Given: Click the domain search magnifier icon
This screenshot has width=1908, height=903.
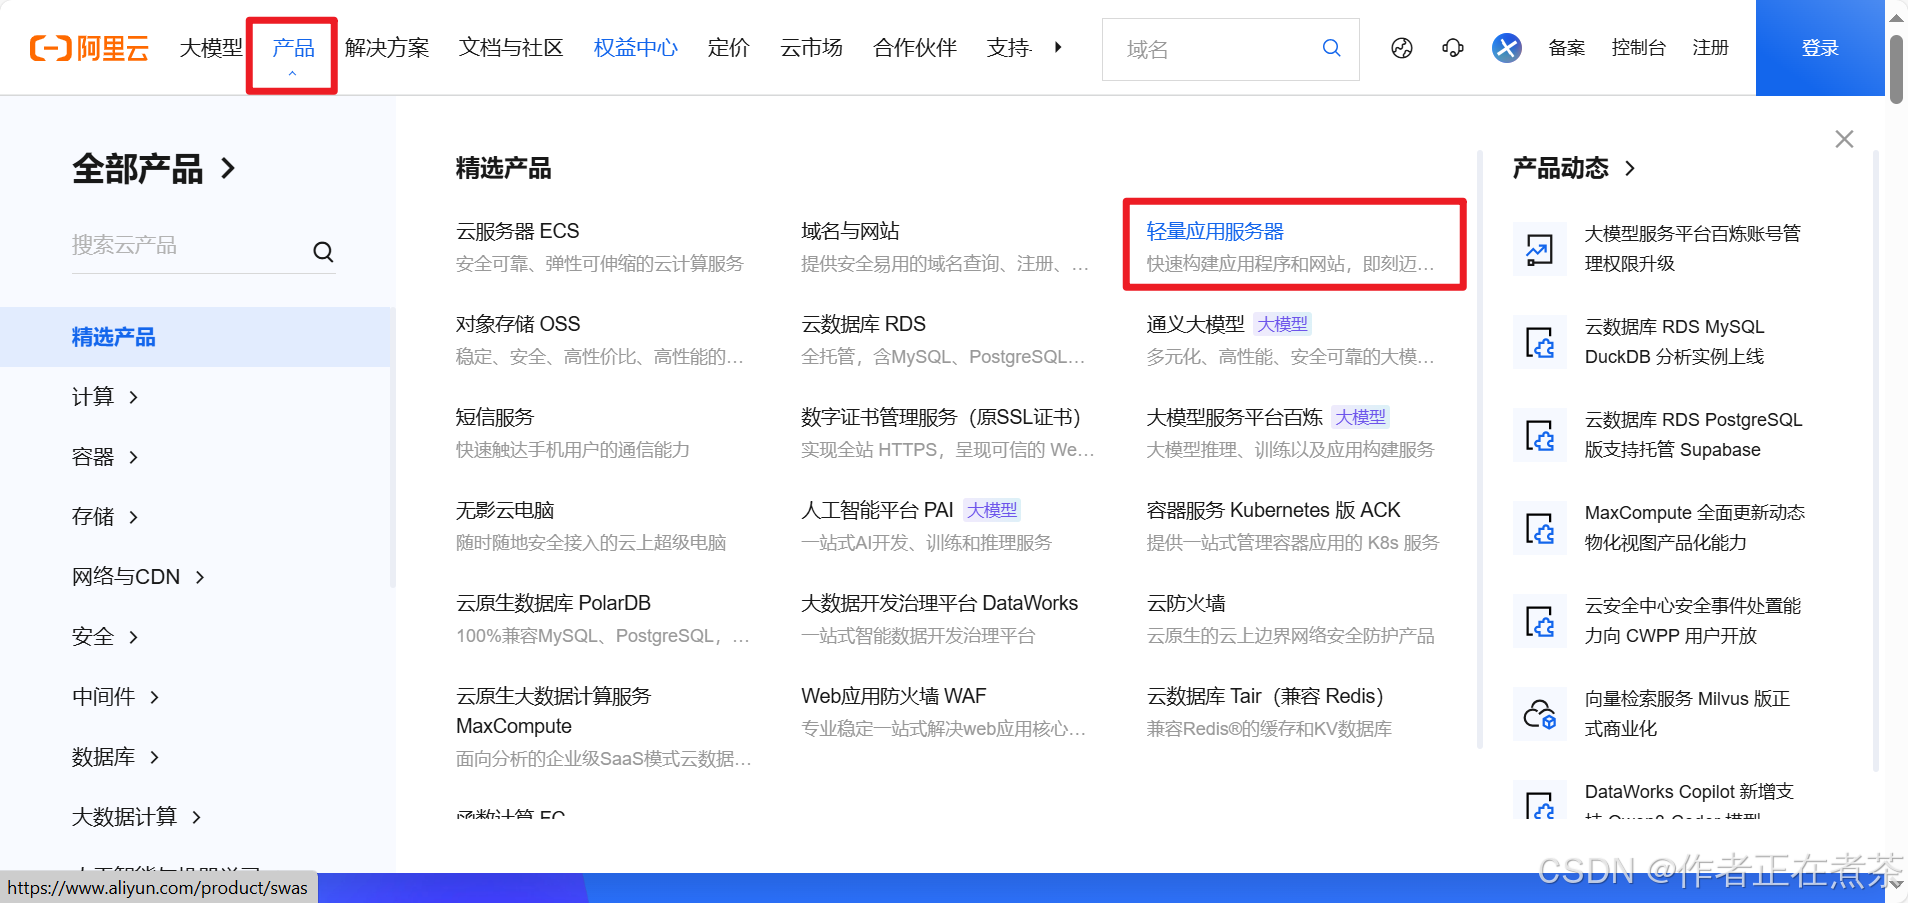Looking at the screenshot, I should click(x=1331, y=48).
